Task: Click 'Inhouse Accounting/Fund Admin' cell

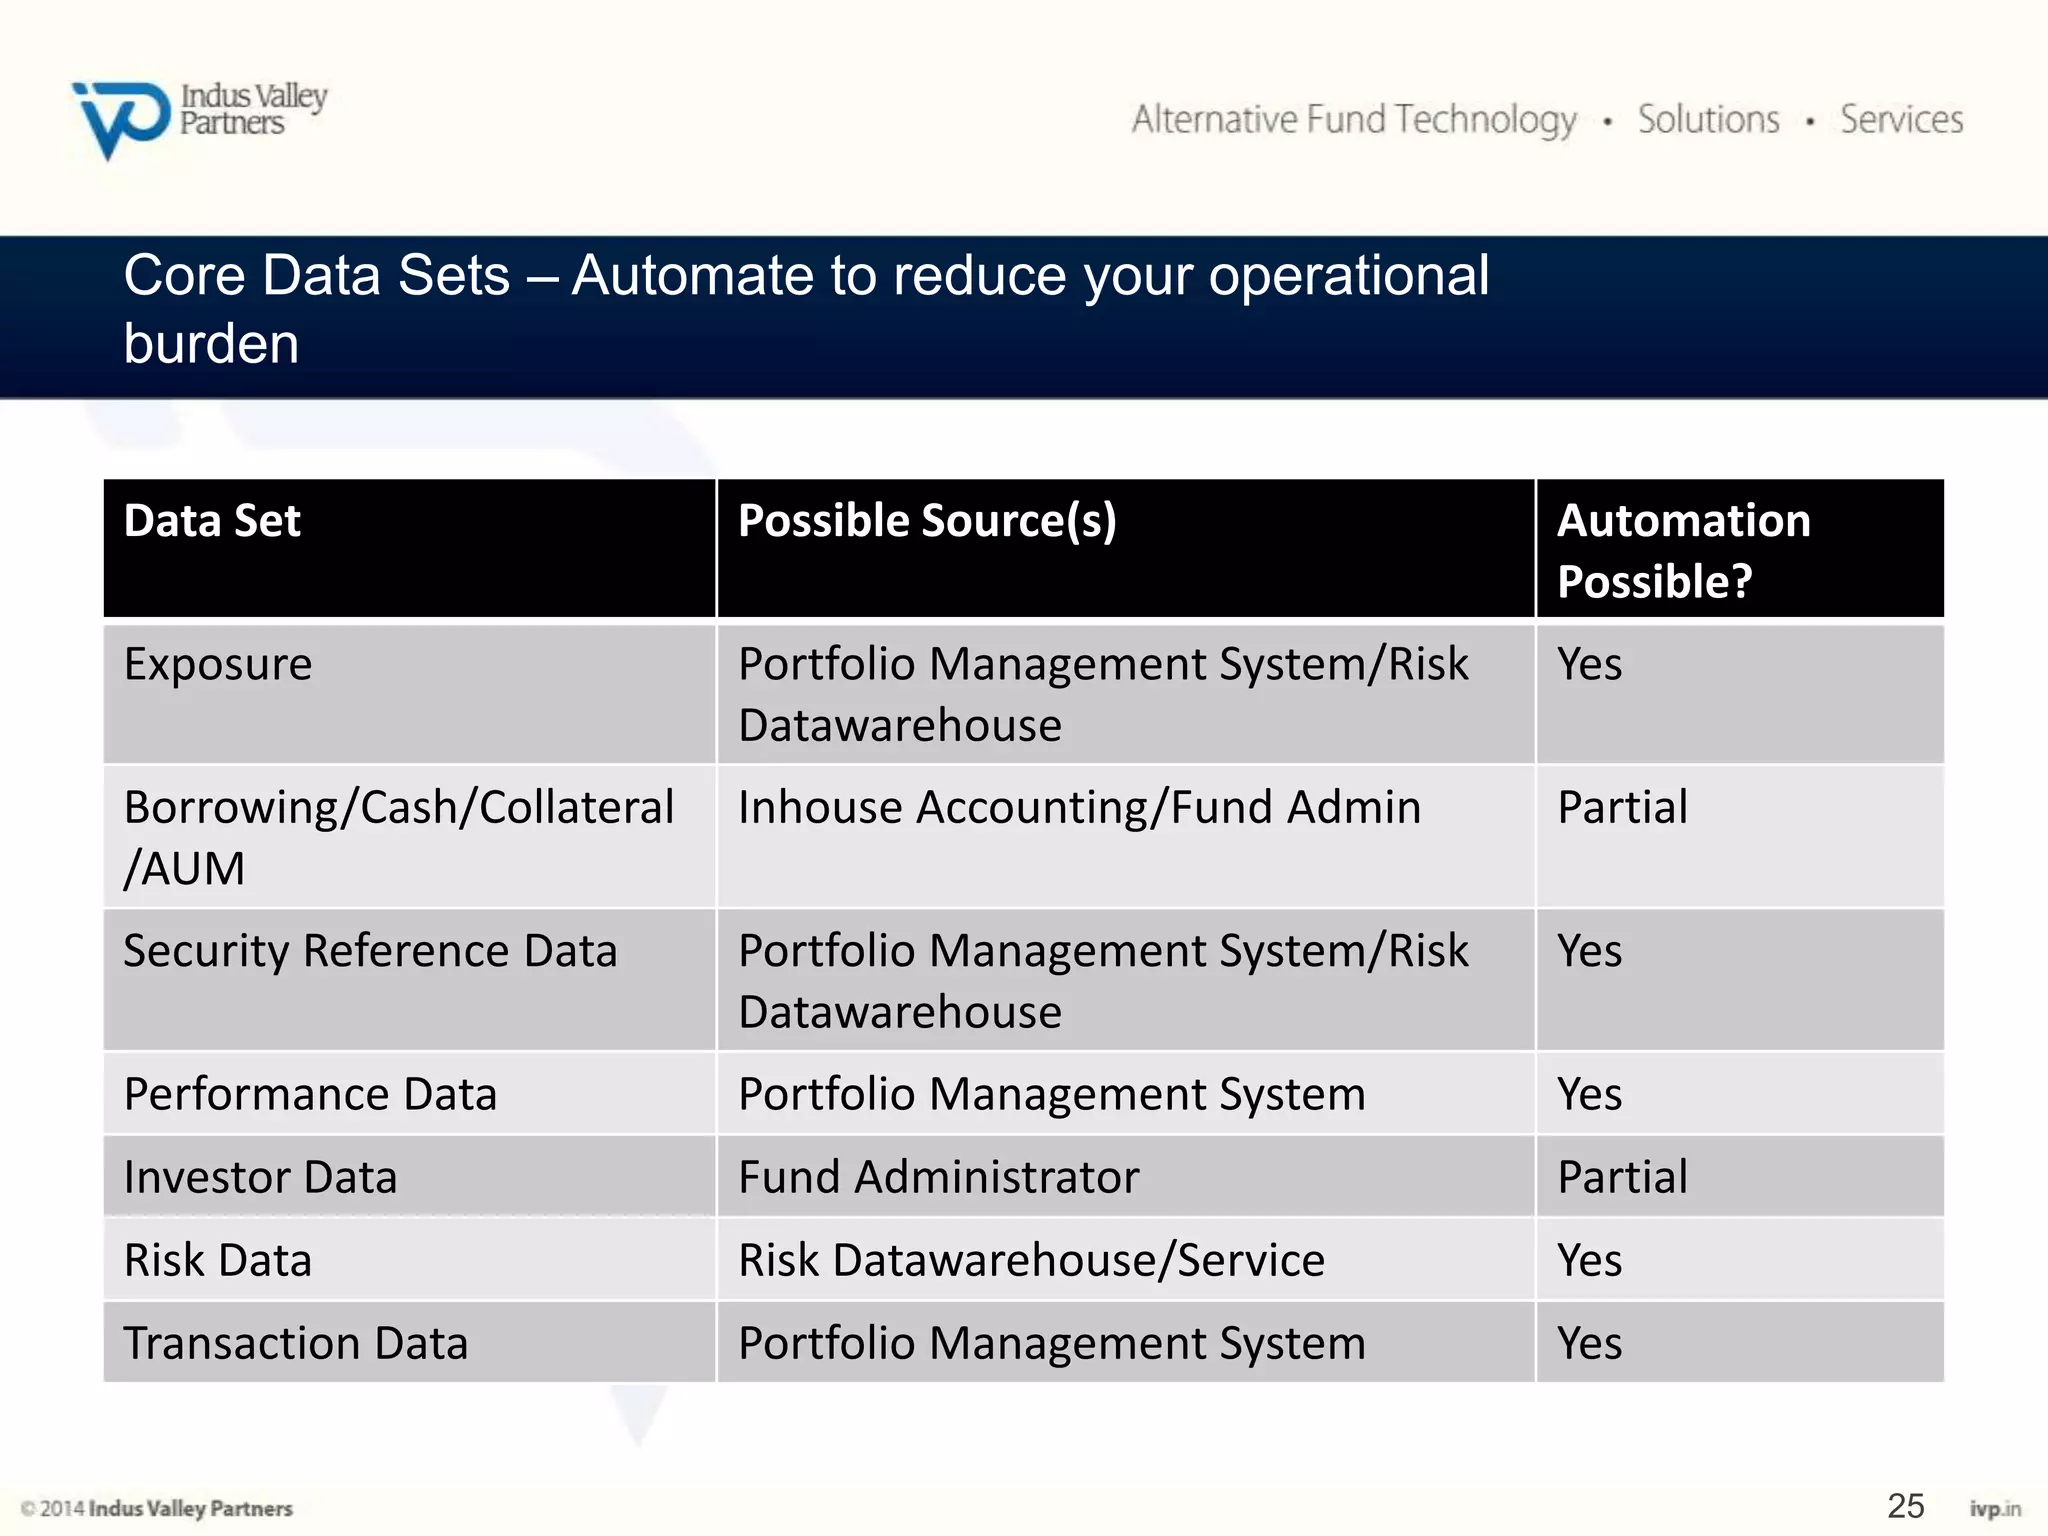Action: pos(1126,837)
